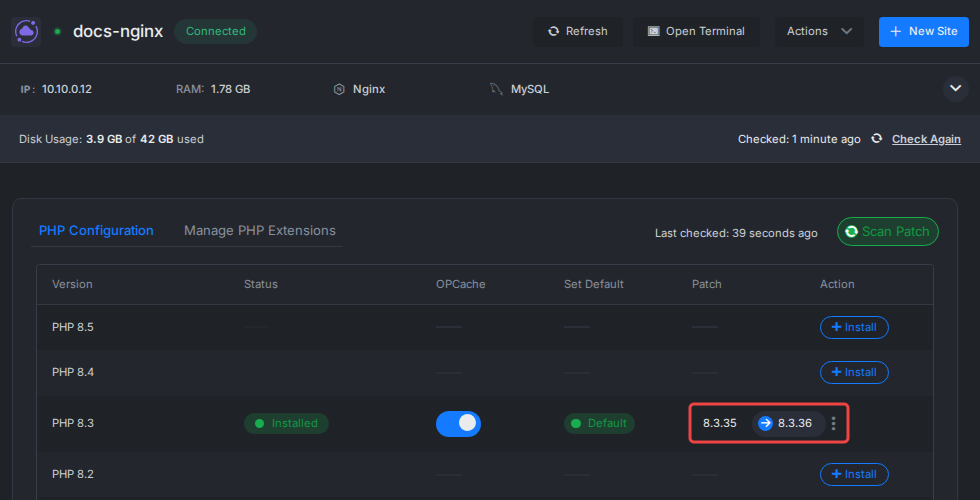This screenshot has width=980, height=500.
Task: Click the Scan Patch button
Action: [888, 231]
